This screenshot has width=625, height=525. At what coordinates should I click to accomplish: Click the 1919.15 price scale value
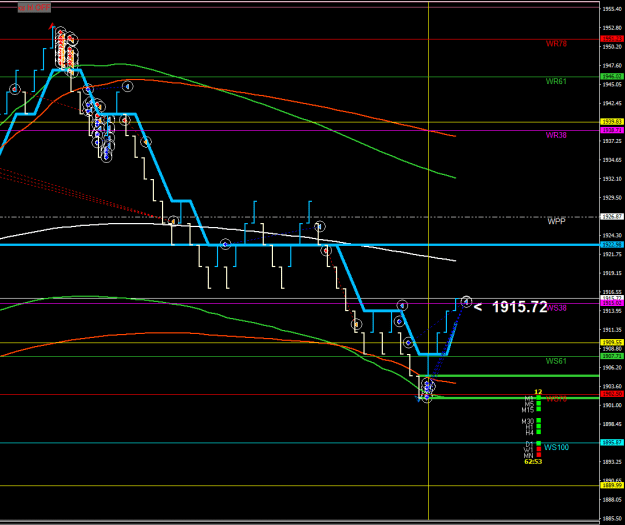(612, 273)
